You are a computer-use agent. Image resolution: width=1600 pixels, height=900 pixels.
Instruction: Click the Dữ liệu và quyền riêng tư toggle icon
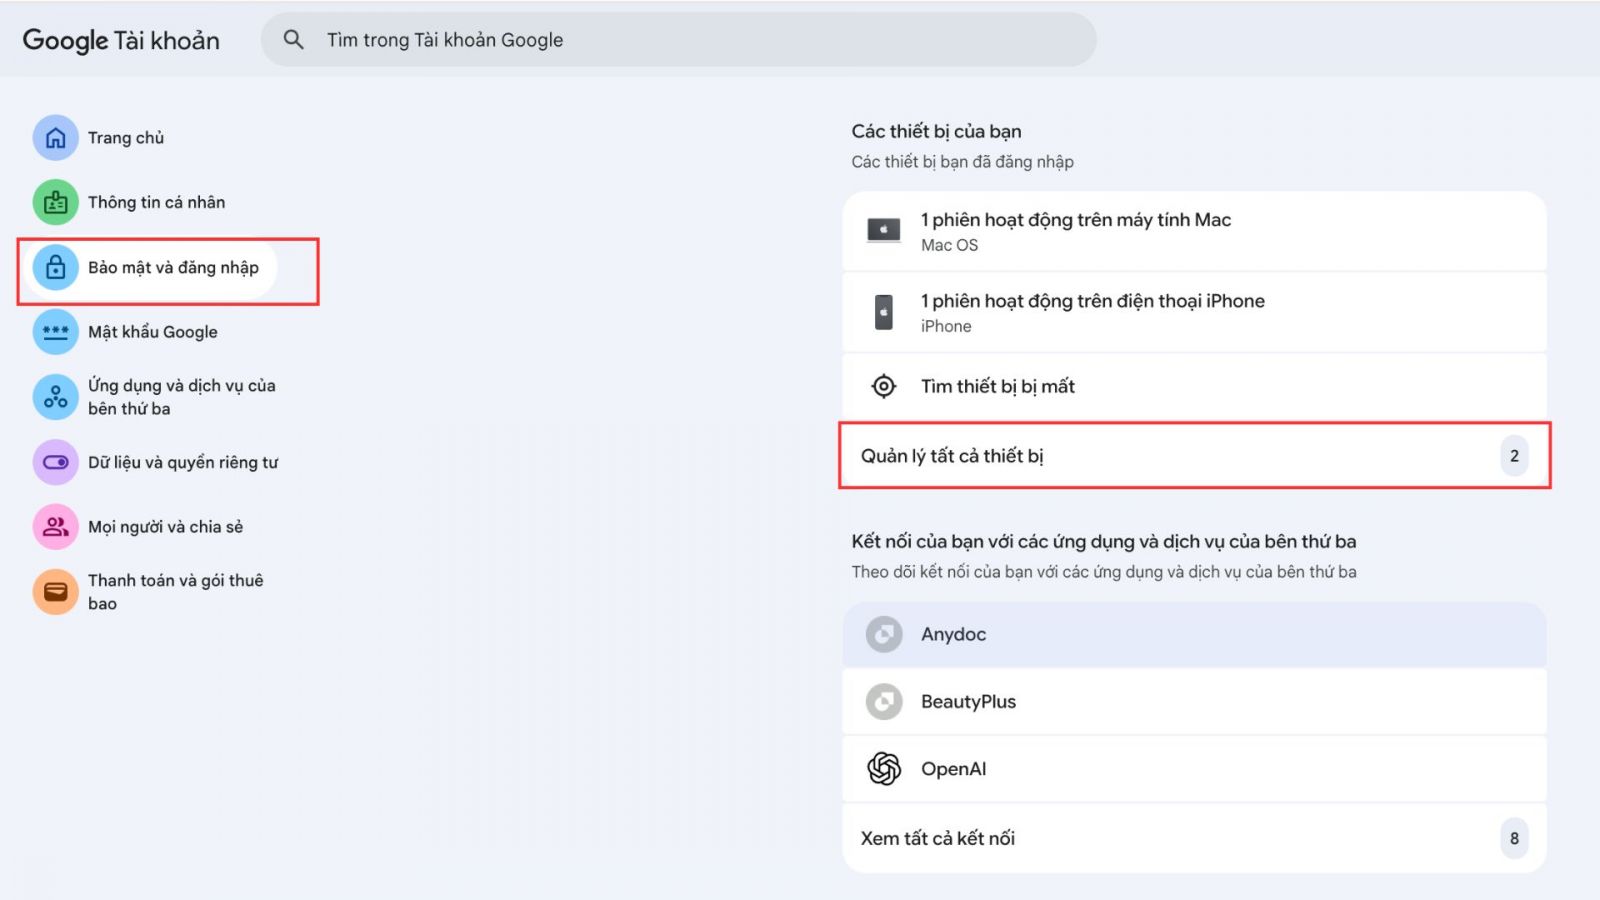tap(56, 462)
